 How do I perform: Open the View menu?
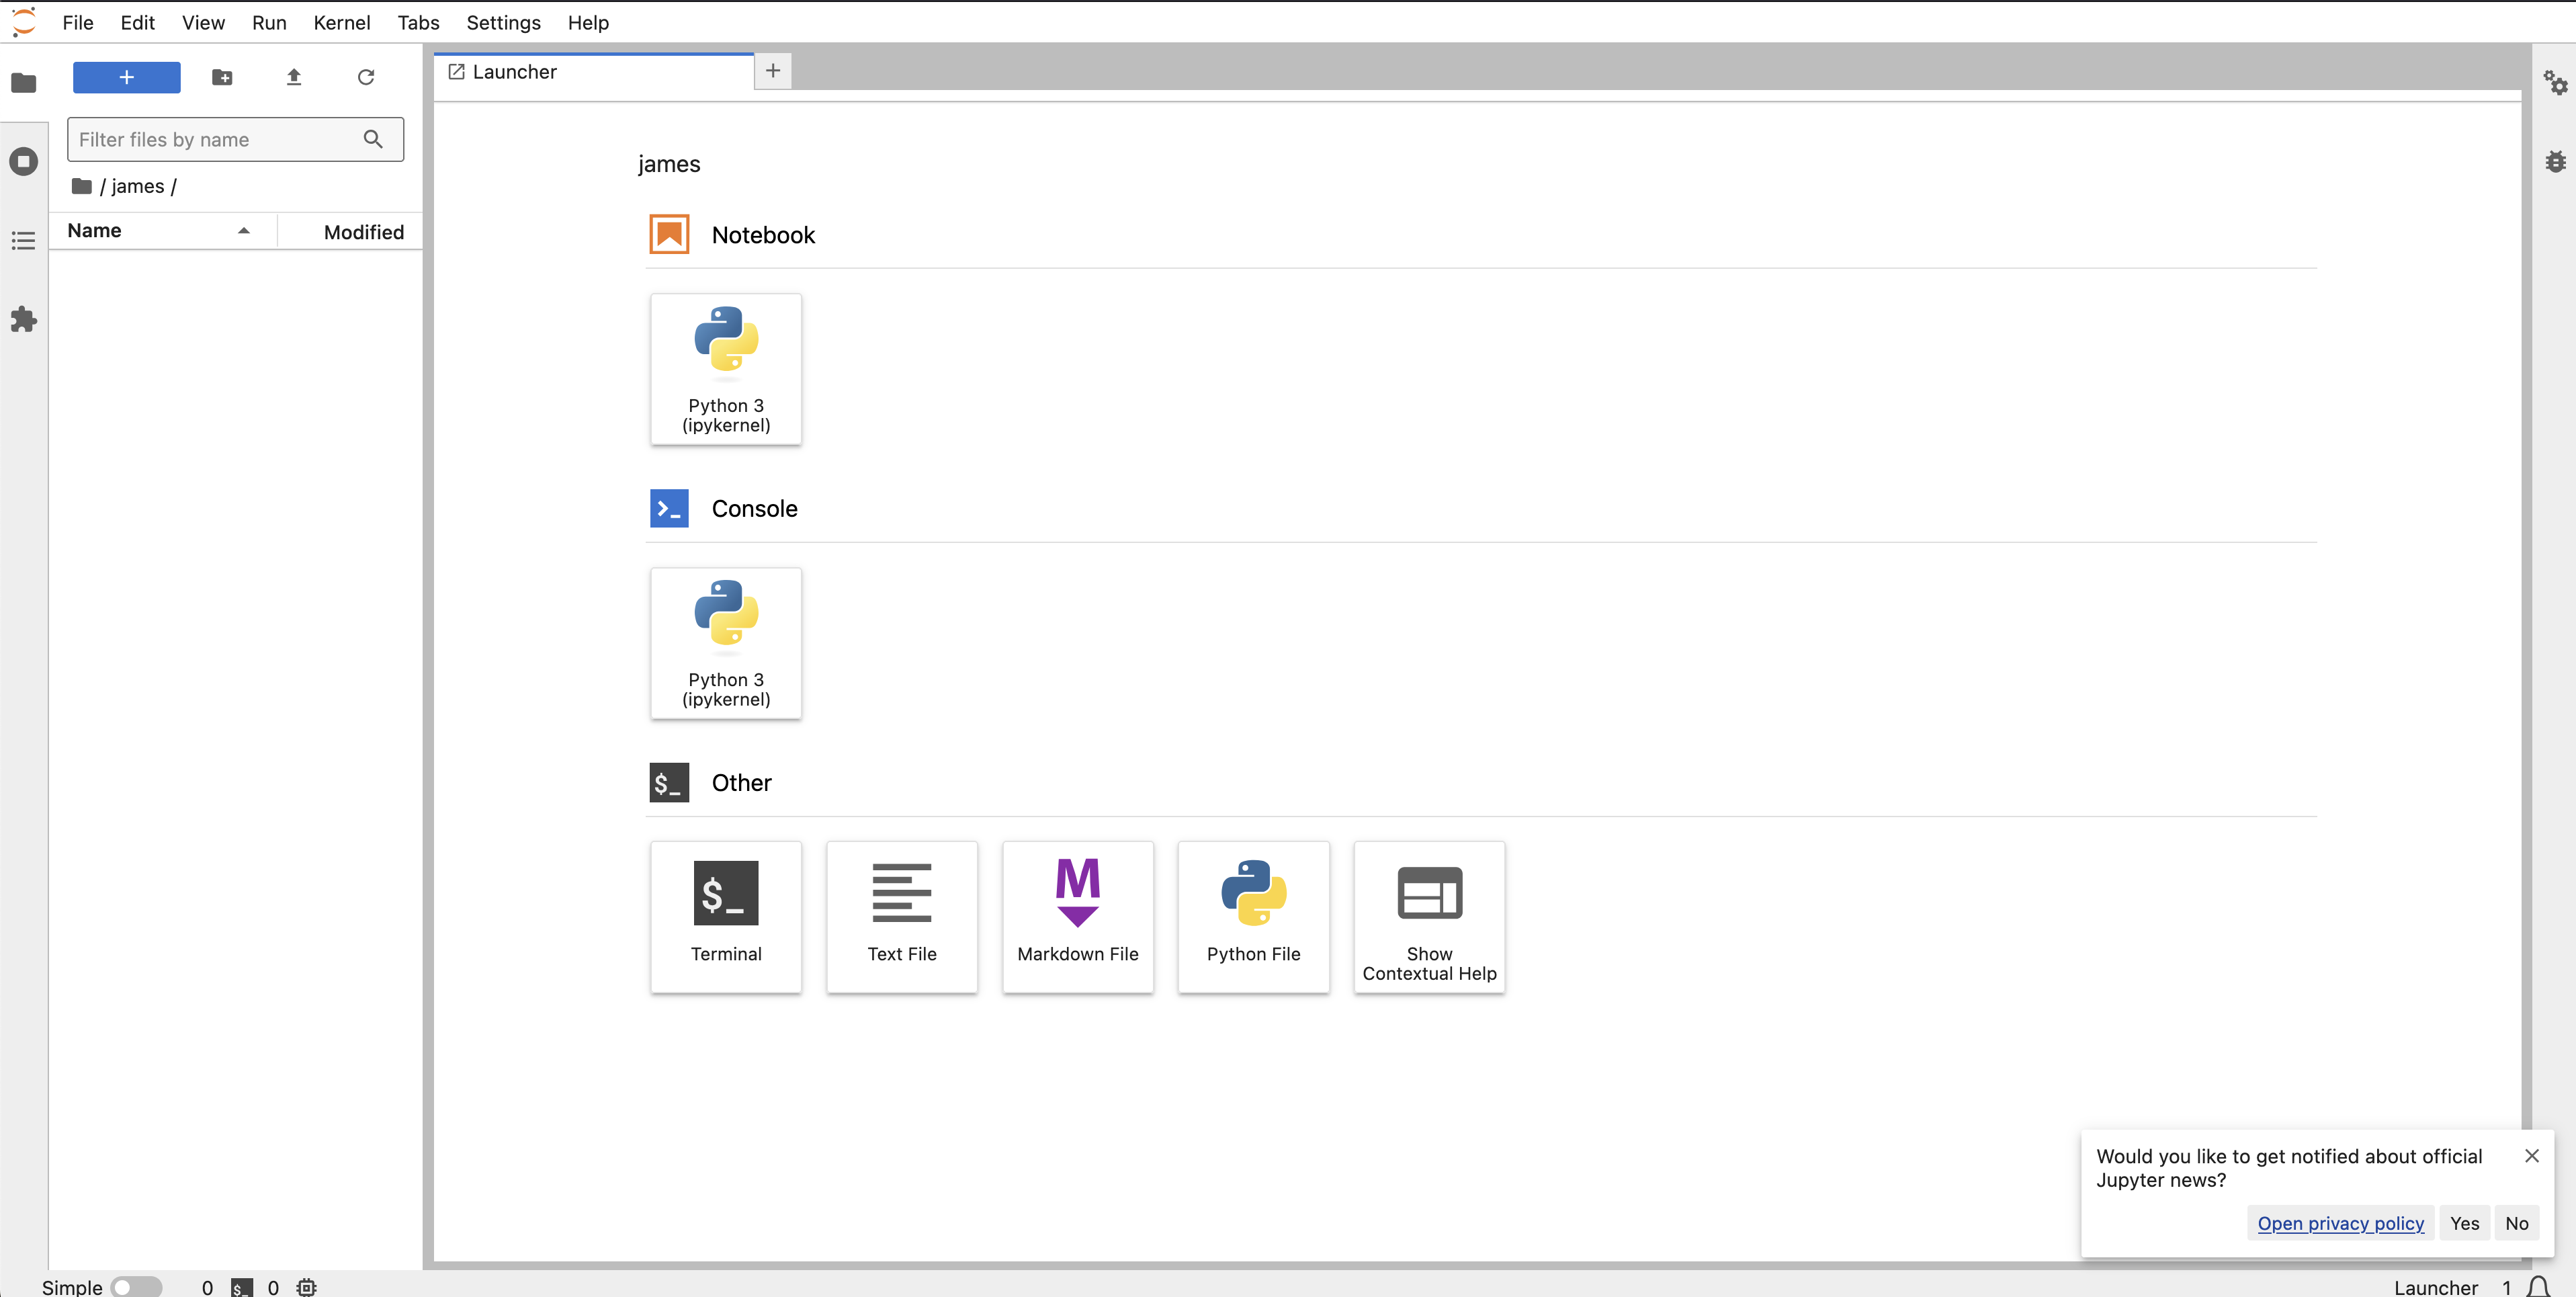[203, 22]
